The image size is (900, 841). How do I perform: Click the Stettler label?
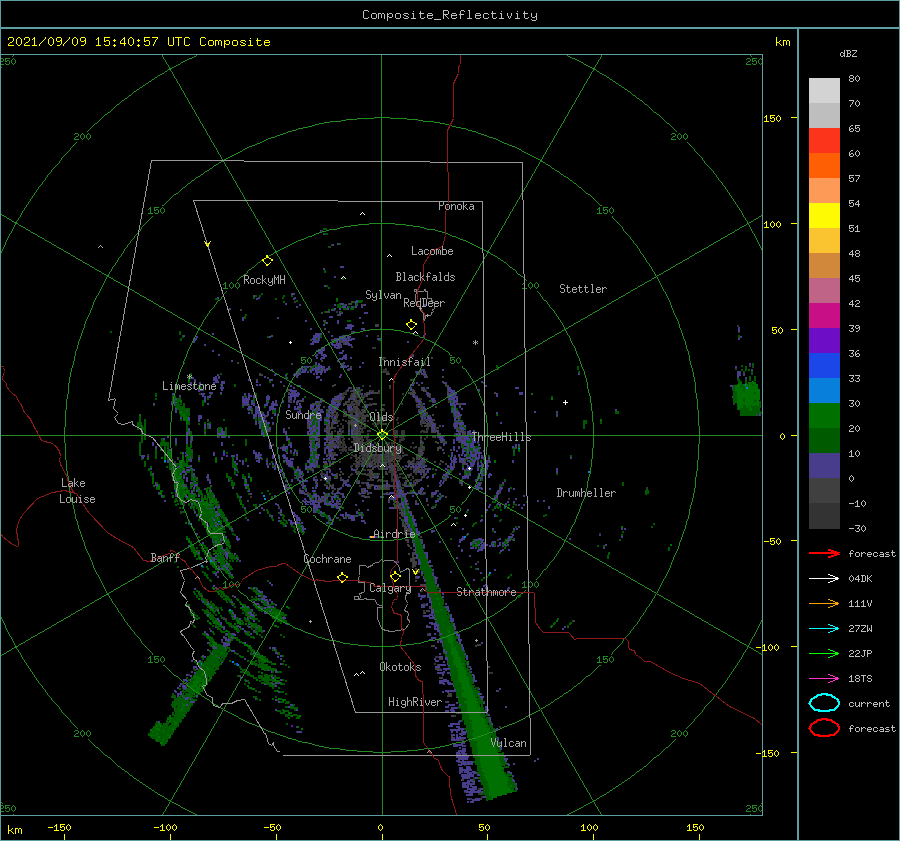tap(583, 289)
